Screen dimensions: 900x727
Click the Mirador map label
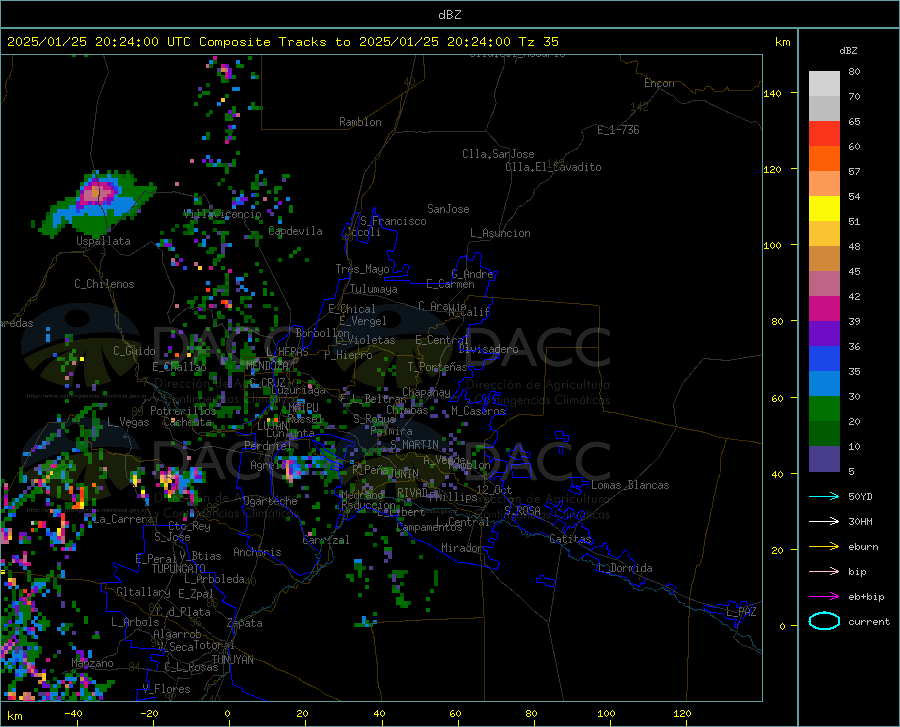[x=461, y=549]
